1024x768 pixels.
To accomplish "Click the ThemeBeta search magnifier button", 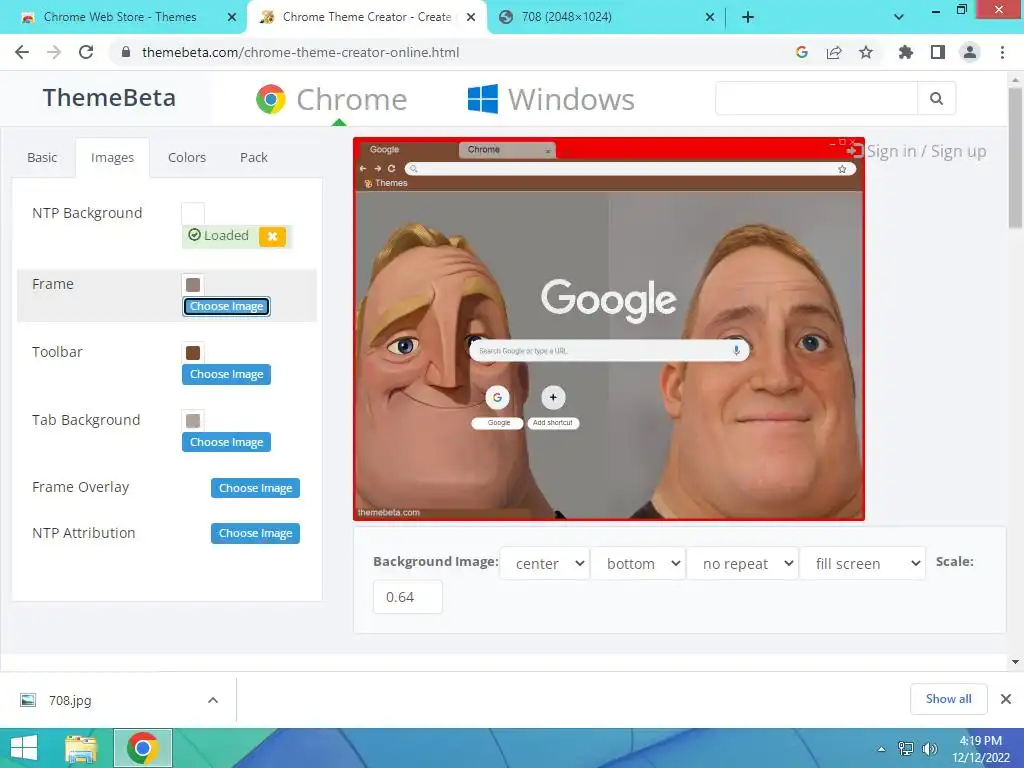I will tap(936, 98).
